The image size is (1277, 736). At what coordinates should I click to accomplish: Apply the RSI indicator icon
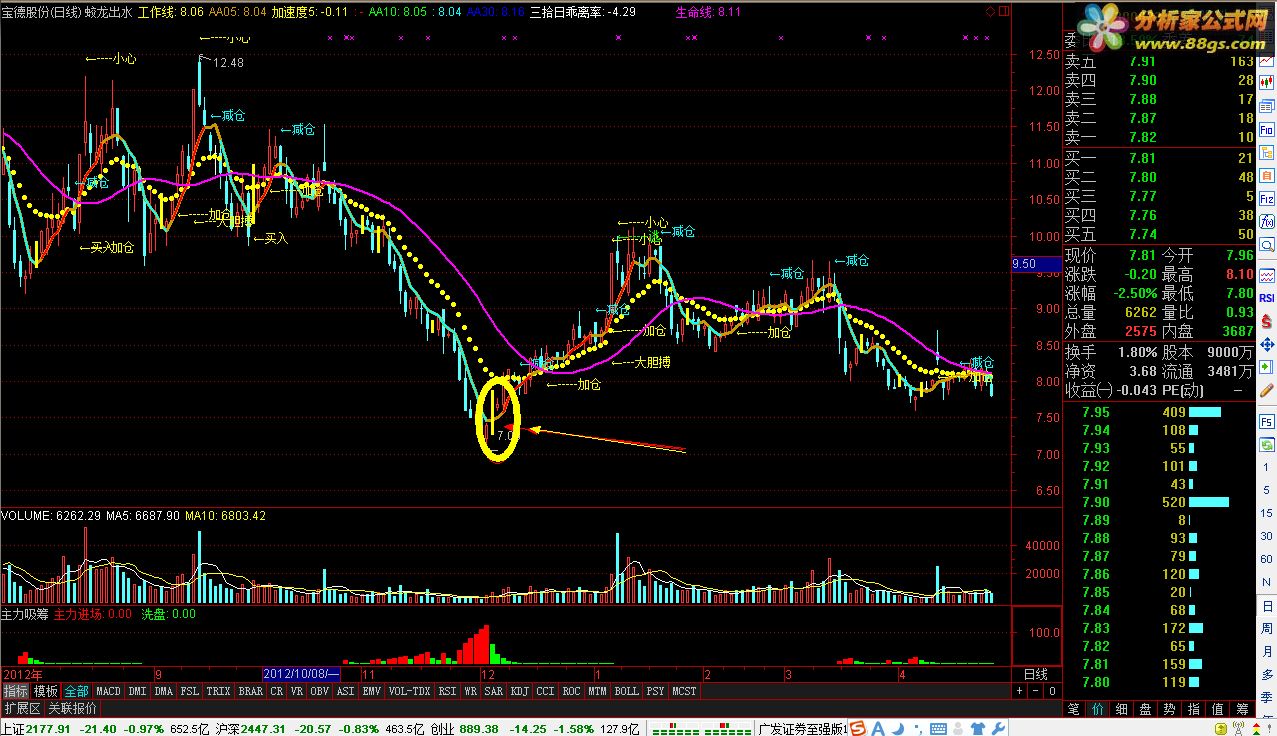pyautogui.click(x=1266, y=298)
